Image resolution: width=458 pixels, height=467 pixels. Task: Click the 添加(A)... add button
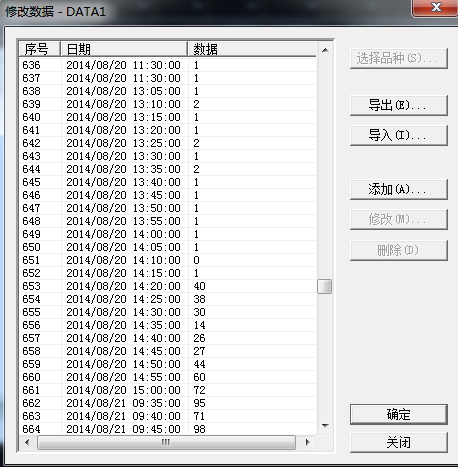398,190
